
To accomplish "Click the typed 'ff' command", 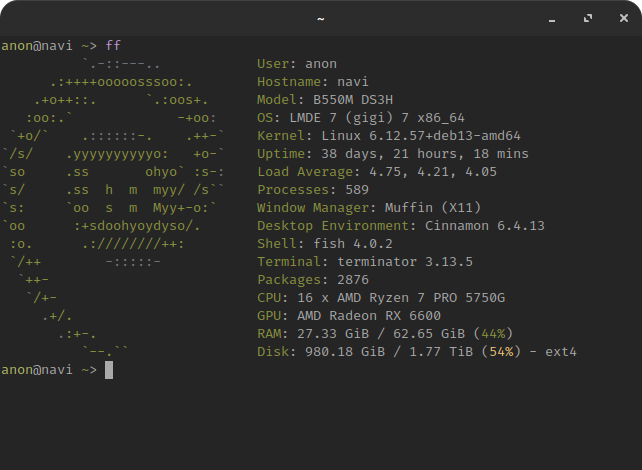I will tap(113, 45).
